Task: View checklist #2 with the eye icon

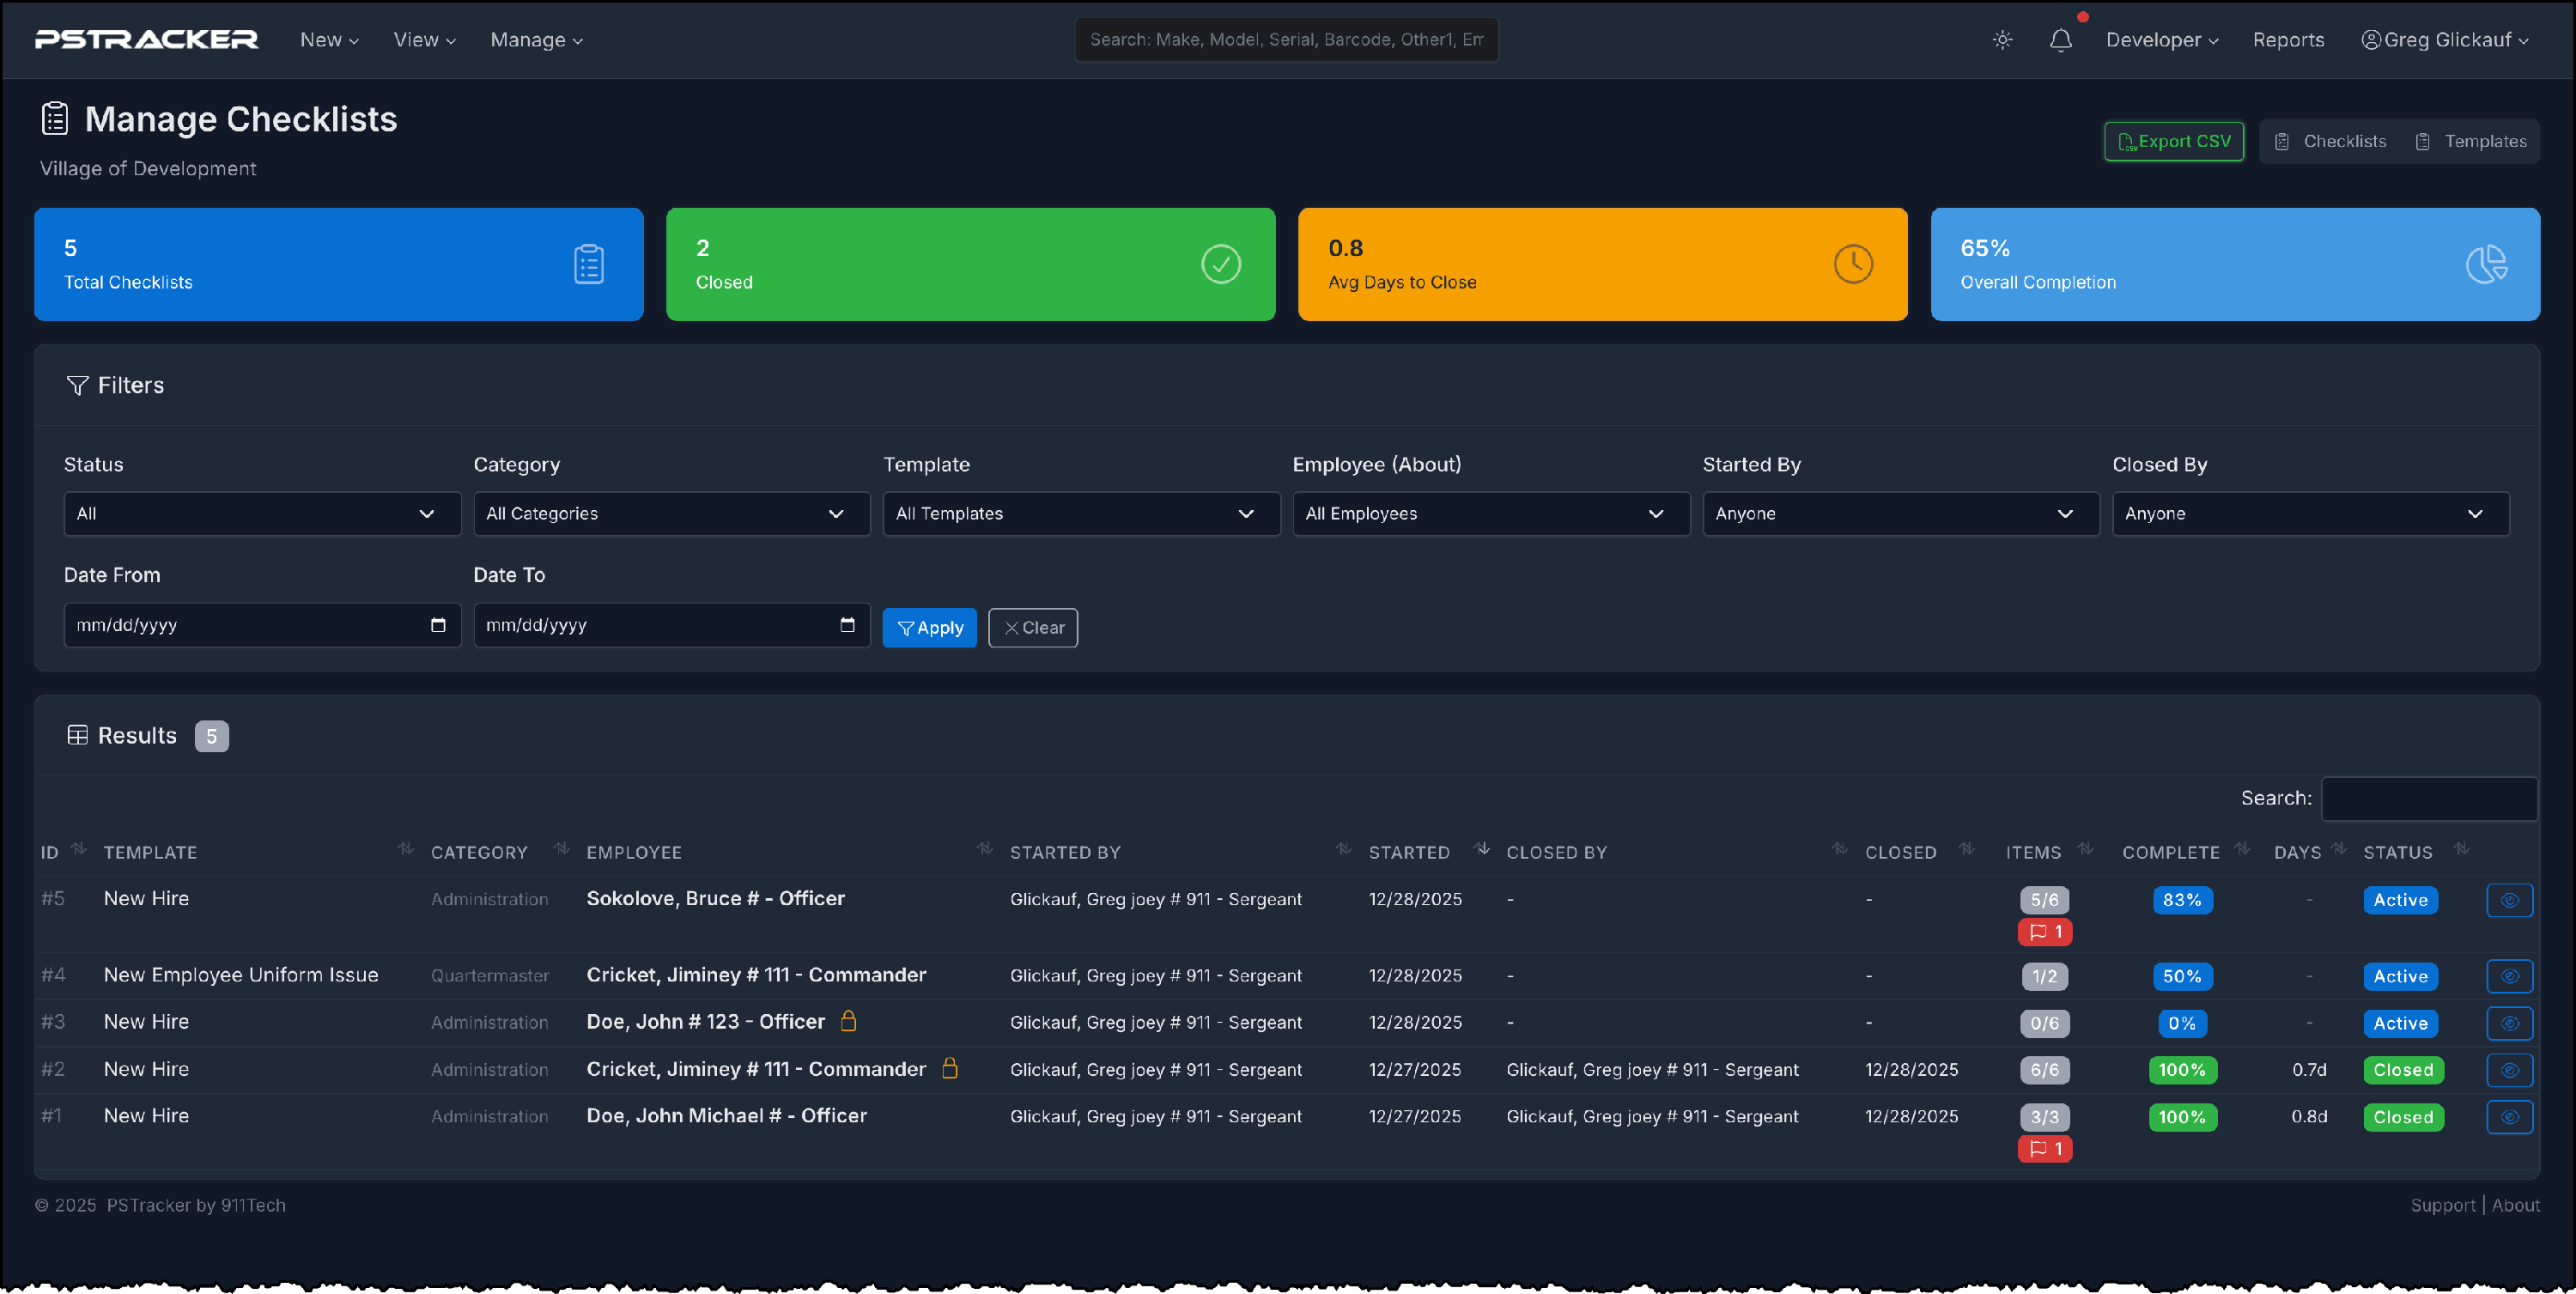Action: [x=2509, y=1070]
